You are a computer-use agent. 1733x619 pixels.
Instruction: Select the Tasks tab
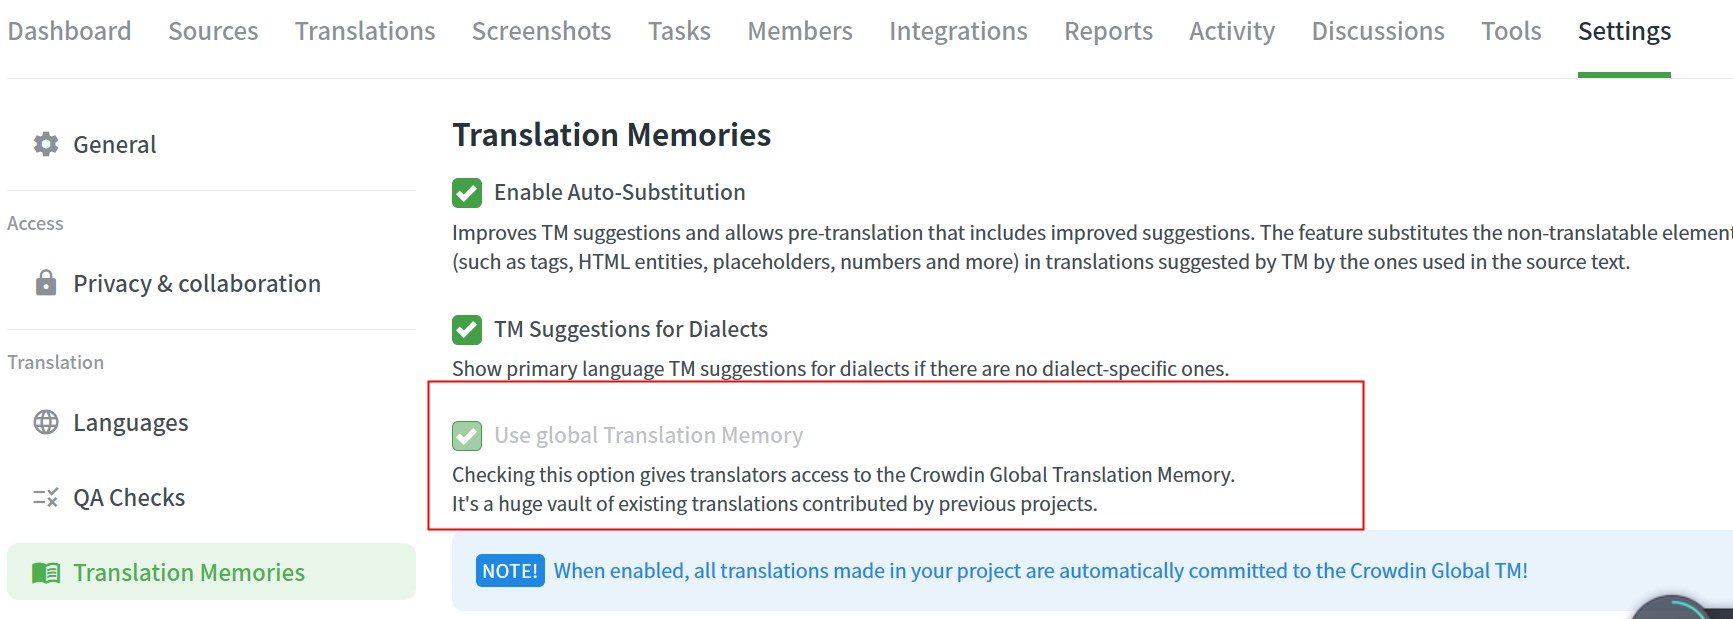(679, 31)
